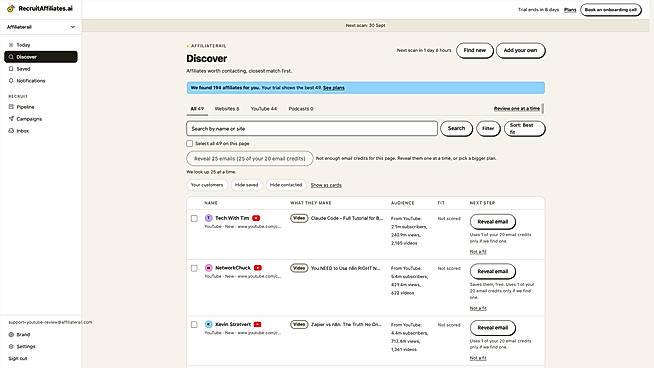Toggle the Your customers filter chip
Image resolution: width=654 pixels, height=368 pixels.
207,185
